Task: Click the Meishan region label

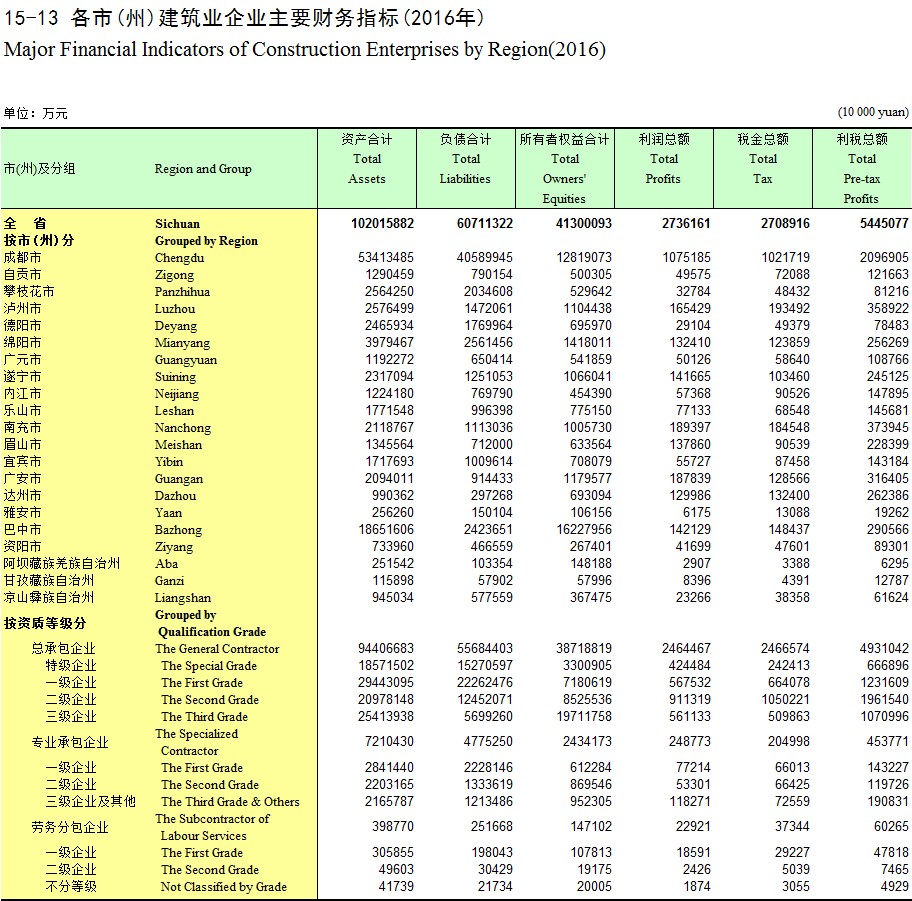Action: click(178, 444)
